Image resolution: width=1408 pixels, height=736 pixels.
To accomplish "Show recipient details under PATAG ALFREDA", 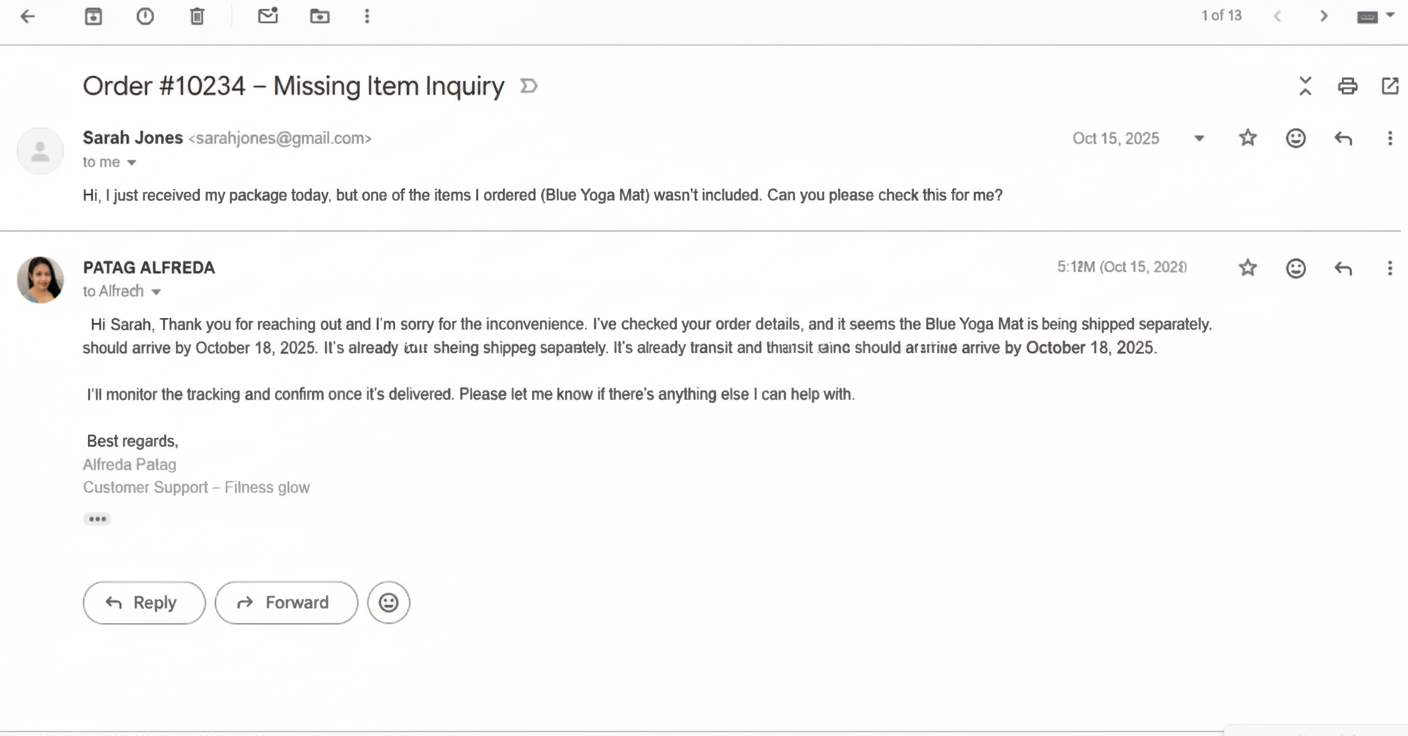I will point(156,292).
